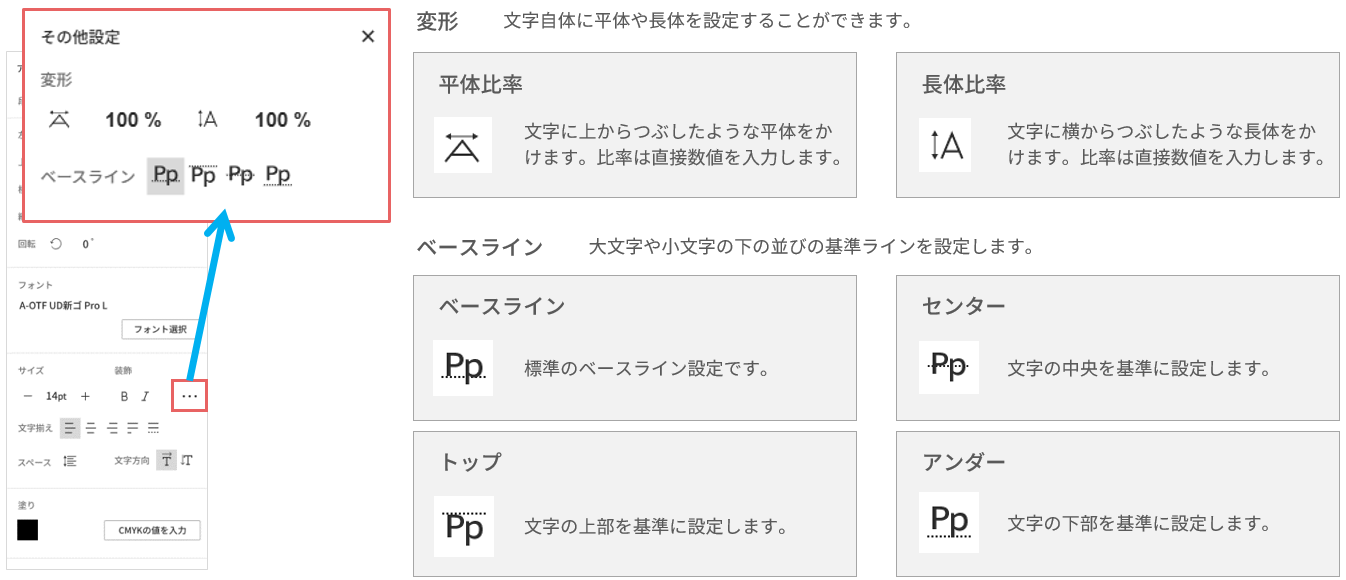The height and width of the screenshot is (580, 1346).
Task: Click the フォント選択 button
Action: click(x=160, y=329)
